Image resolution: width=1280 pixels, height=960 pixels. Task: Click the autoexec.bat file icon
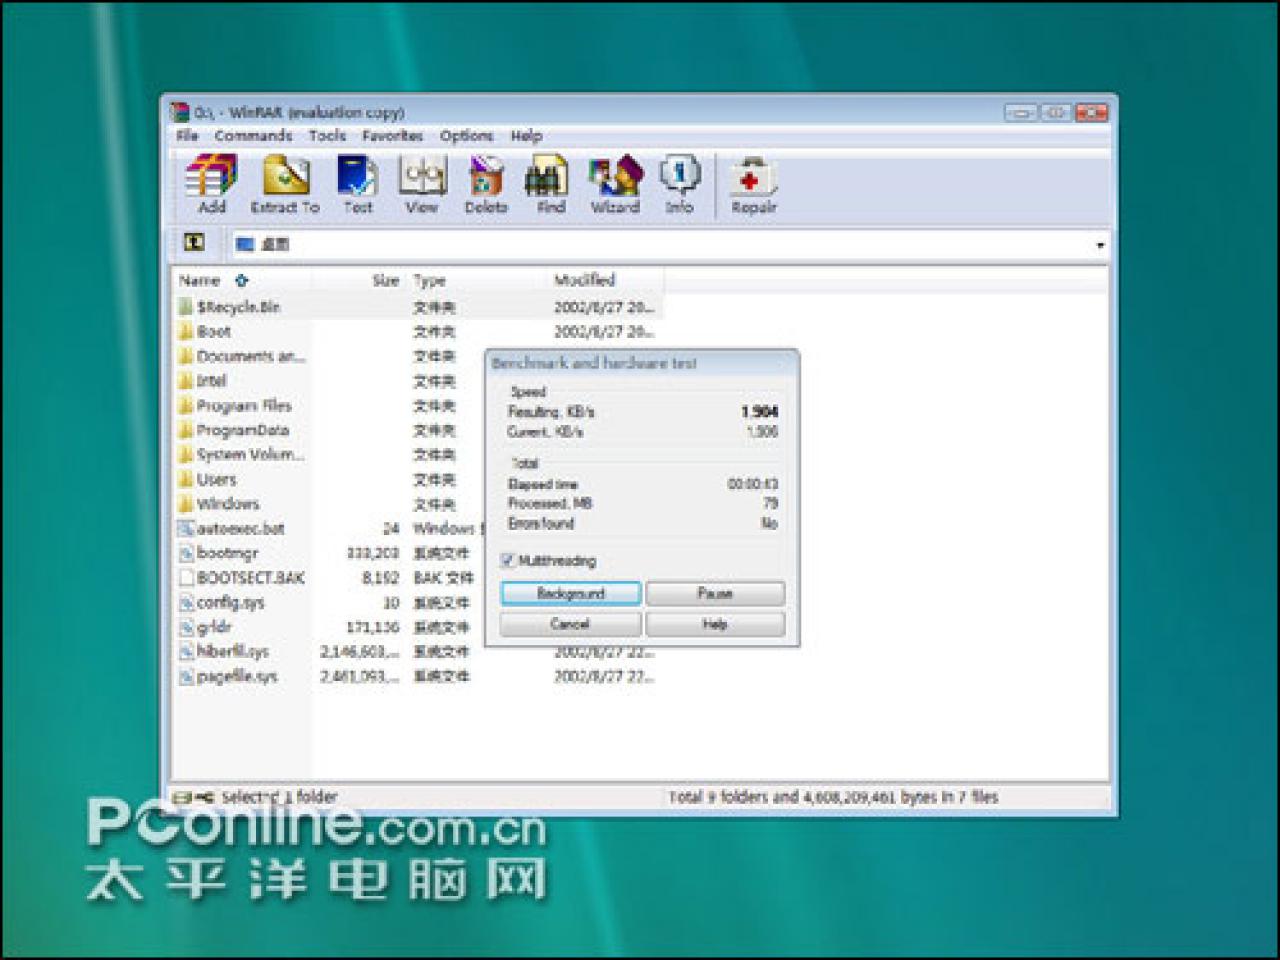(x=186, y=528)
